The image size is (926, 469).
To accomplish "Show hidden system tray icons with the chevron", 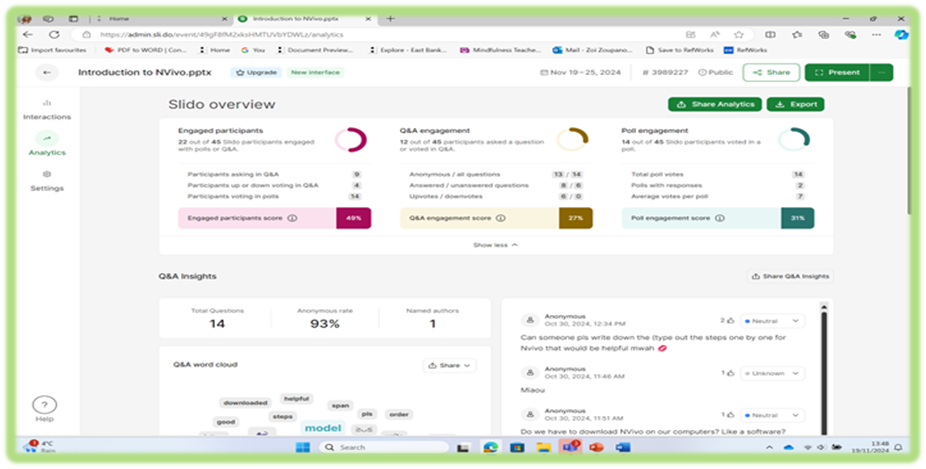I will tap(769, 447).
